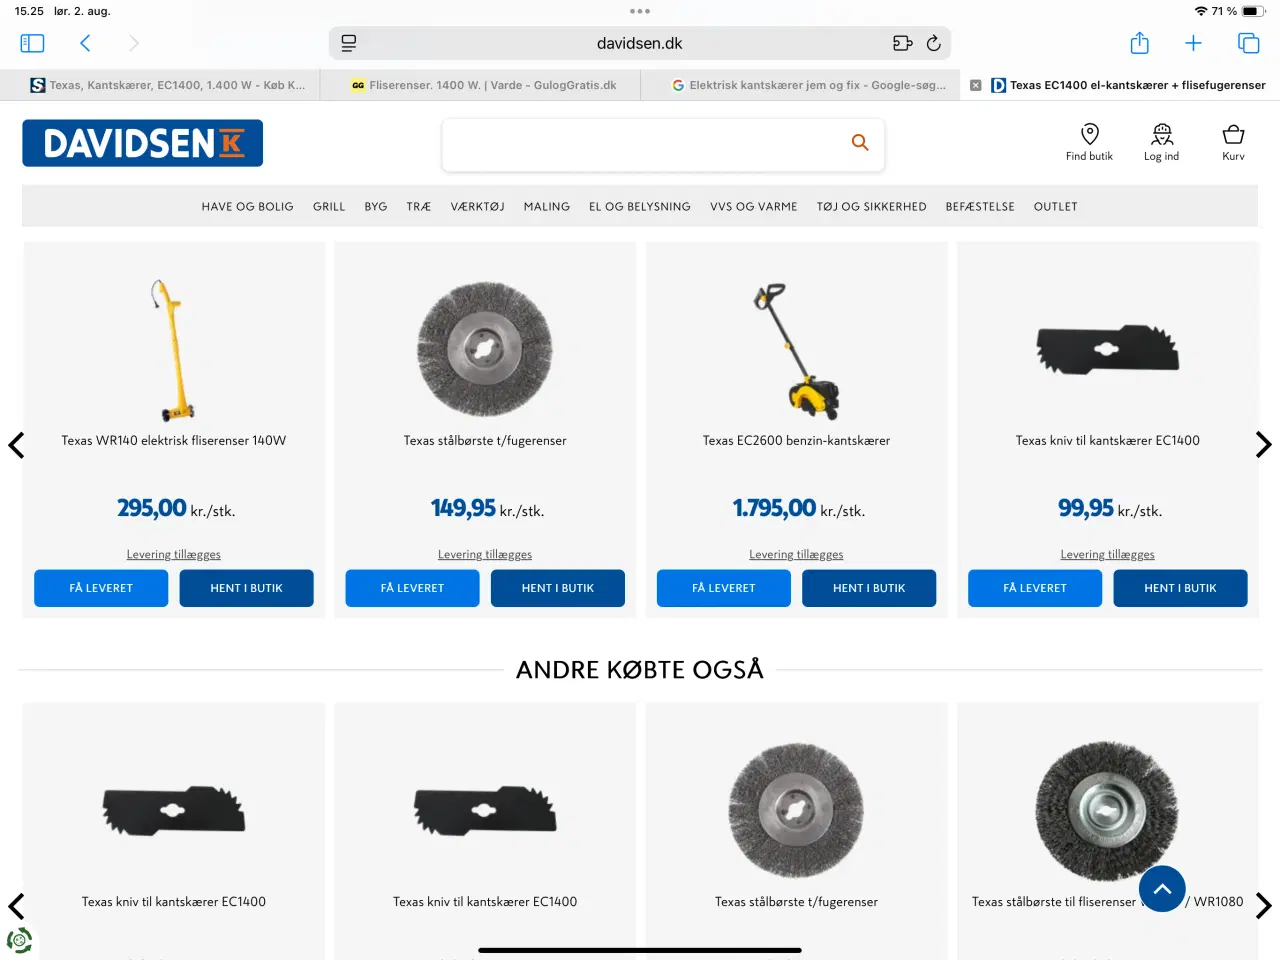This screenshot has height=960, width=1280.
Task: Go back to previous page
Action: (85, 43)
